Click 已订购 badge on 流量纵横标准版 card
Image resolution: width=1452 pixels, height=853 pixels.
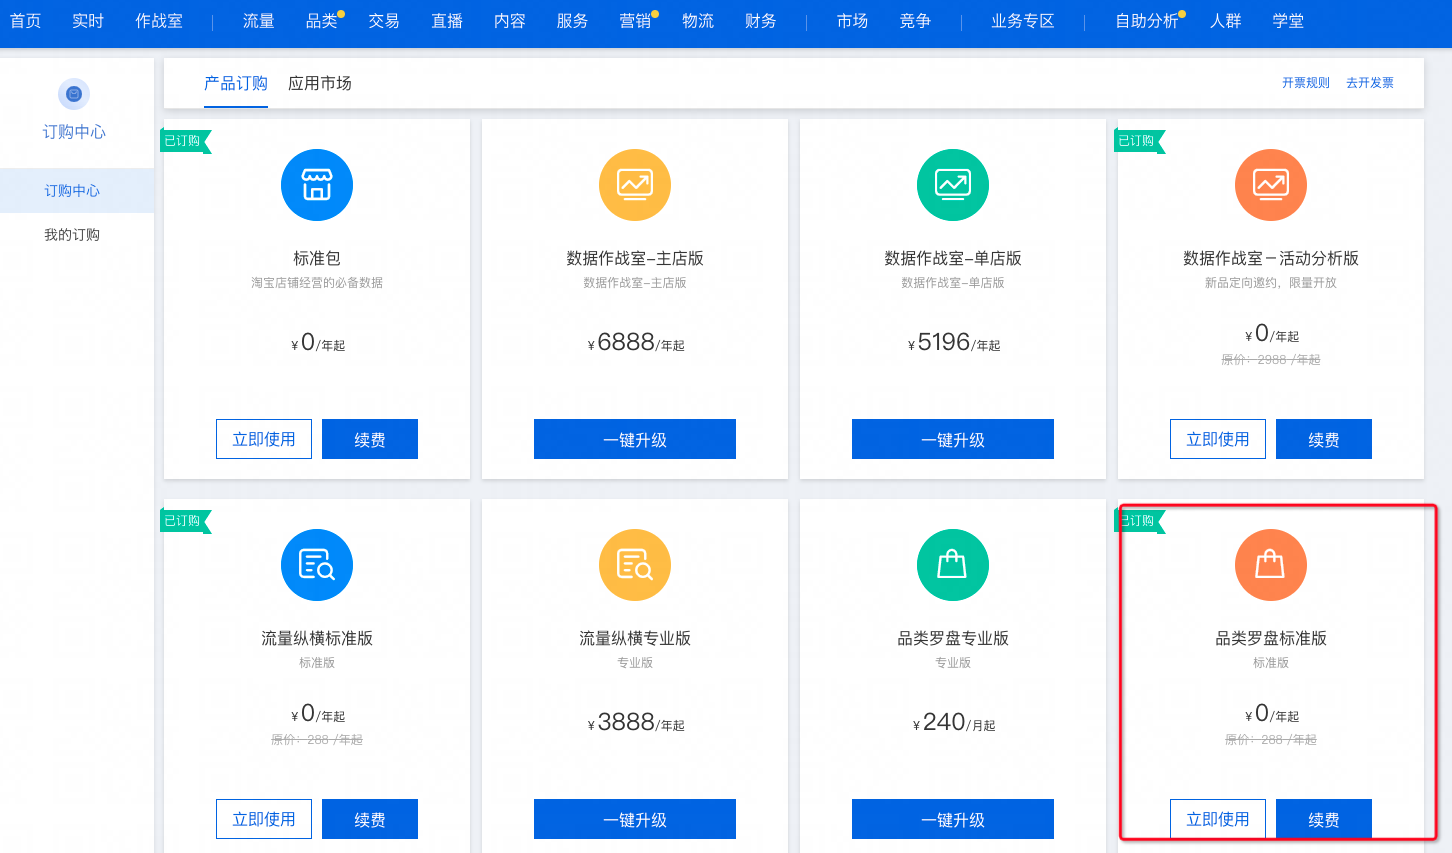click(x=185, y=521)
